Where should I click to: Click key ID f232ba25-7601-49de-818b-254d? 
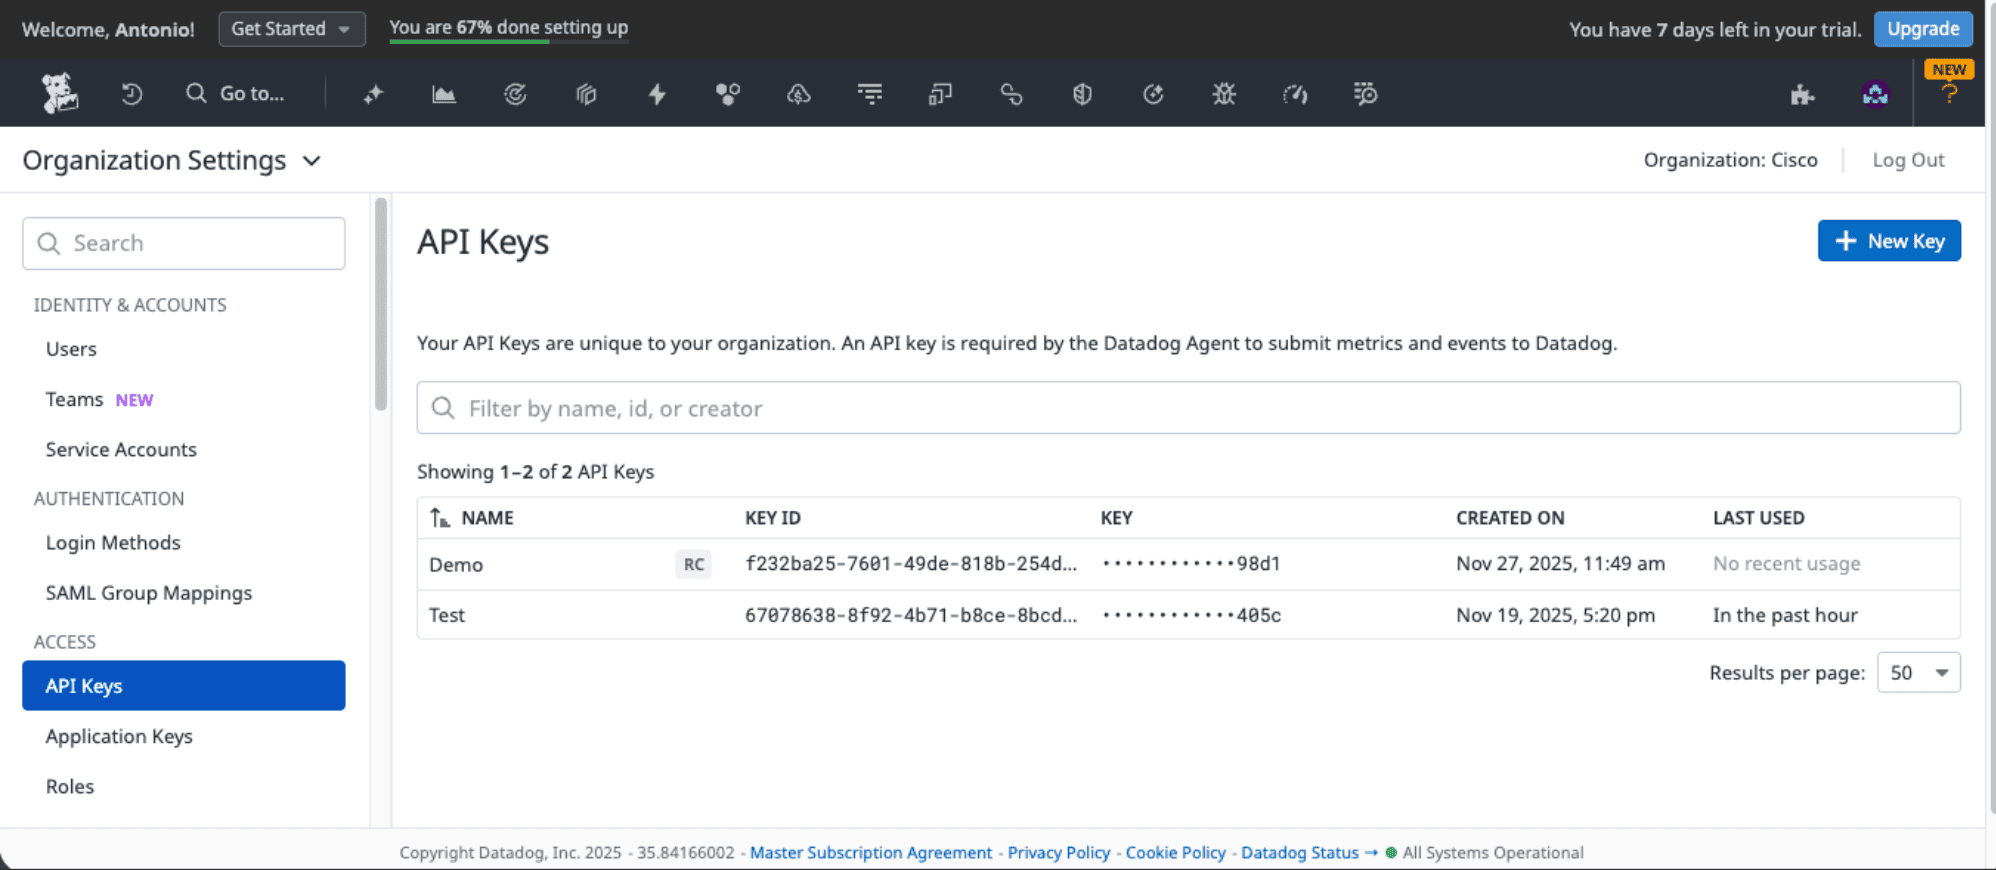(911, 564)
